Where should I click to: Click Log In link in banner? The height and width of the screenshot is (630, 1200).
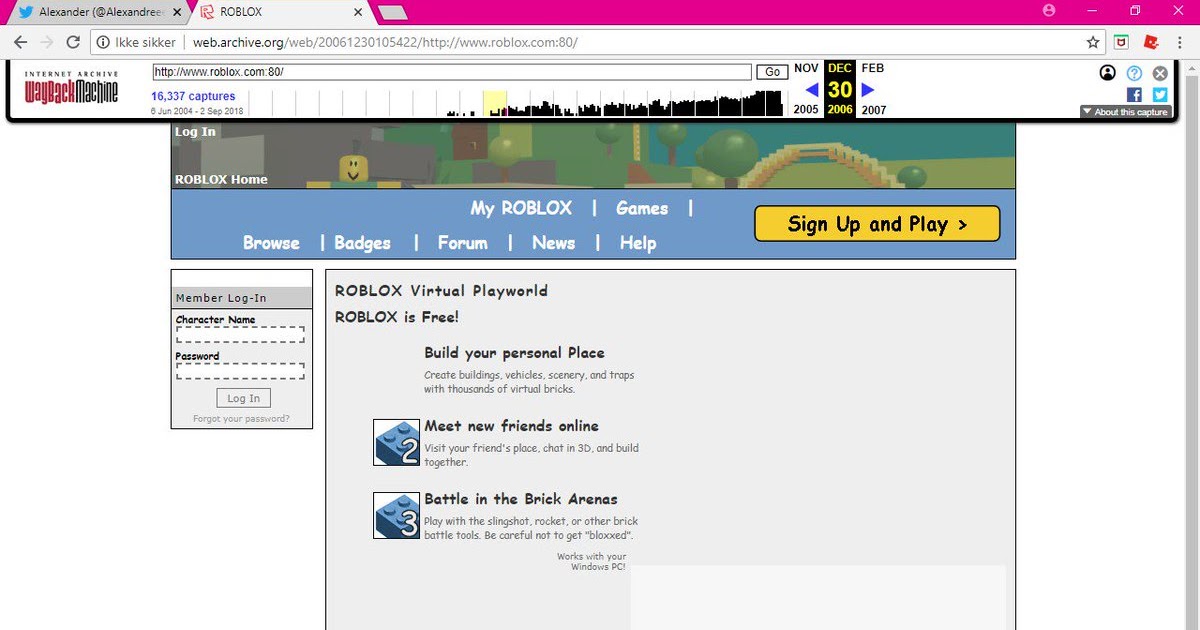click(x=195, y=131)
